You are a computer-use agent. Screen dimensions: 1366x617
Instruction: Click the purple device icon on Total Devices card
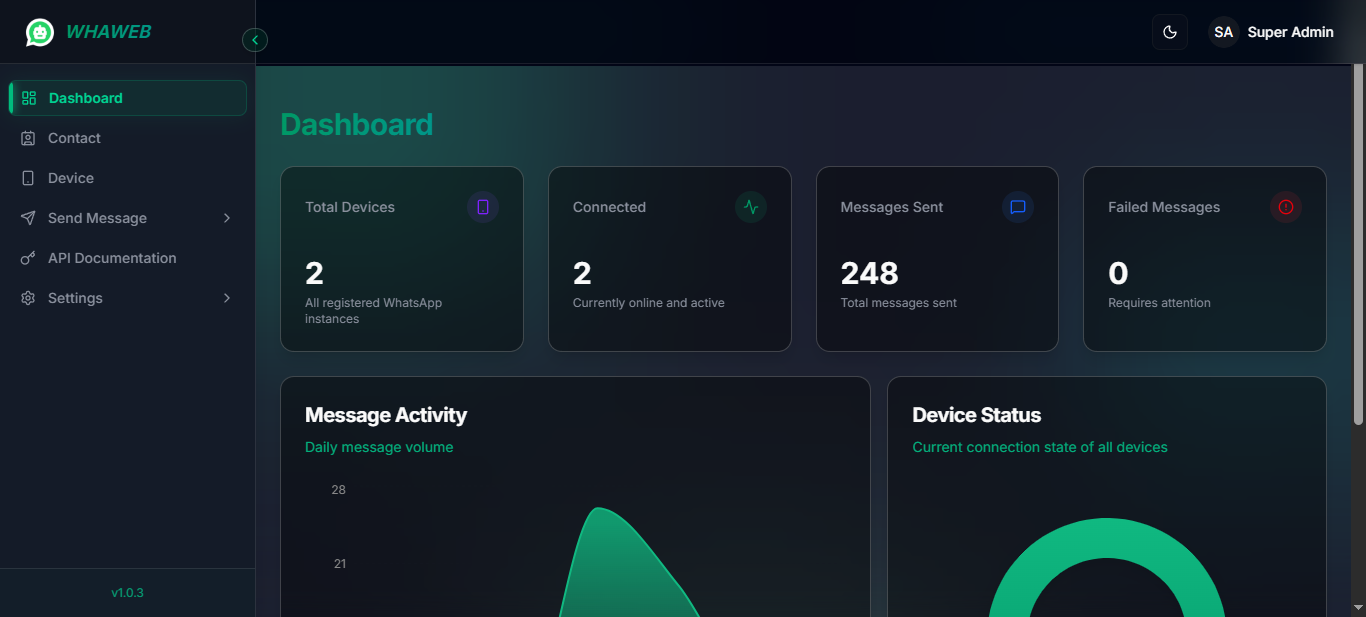483,207
